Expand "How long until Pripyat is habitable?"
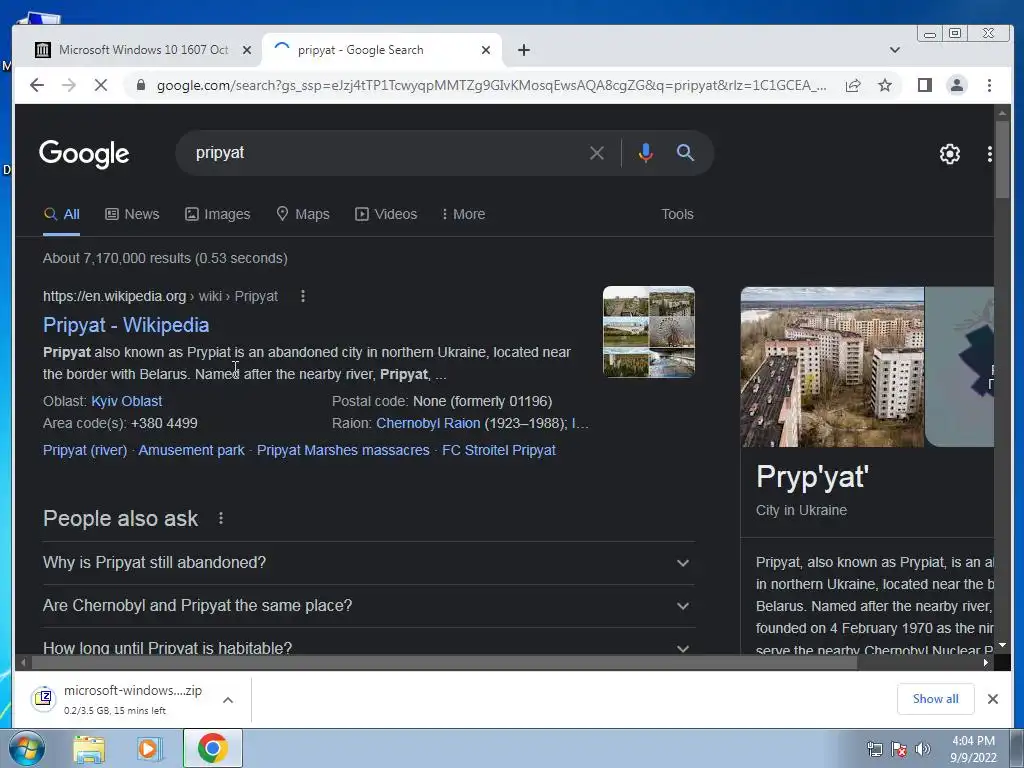 point(368,643)
